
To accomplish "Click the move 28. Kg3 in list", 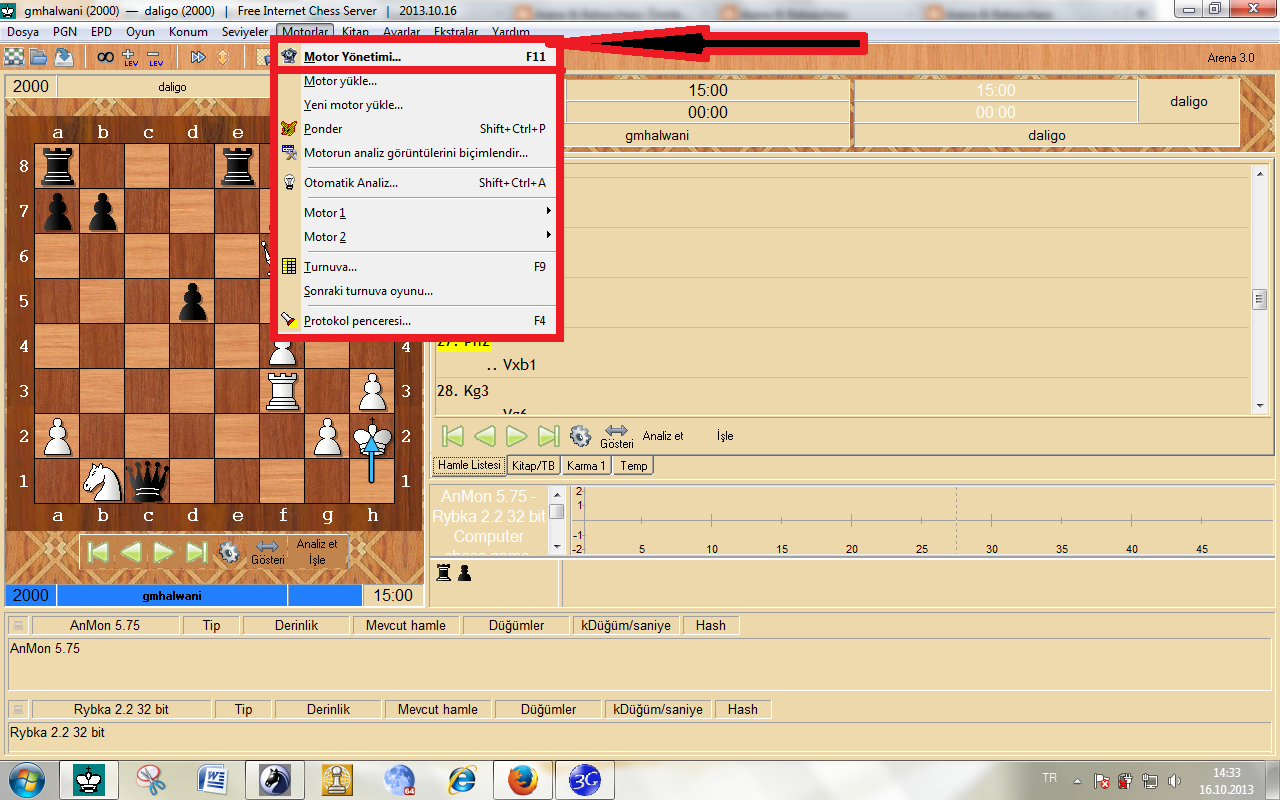I will [463, 390].
